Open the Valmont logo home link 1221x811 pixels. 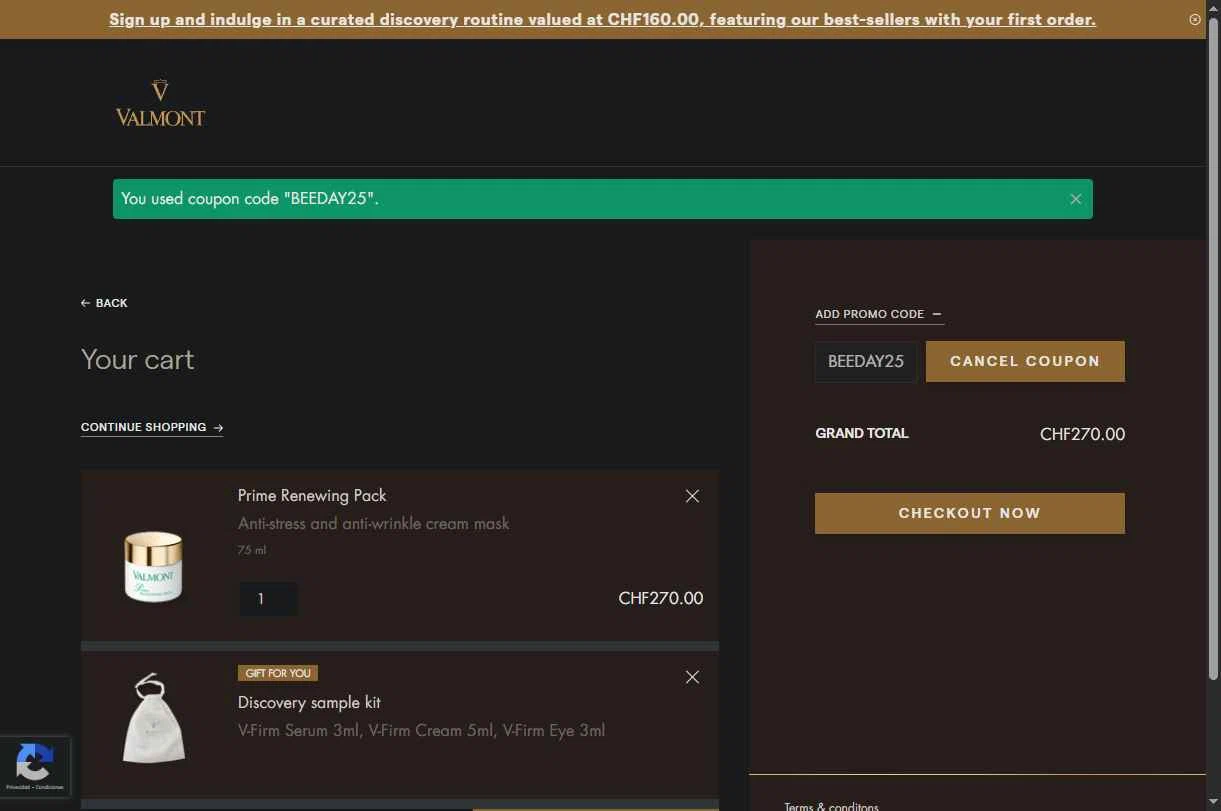[160, 103]
